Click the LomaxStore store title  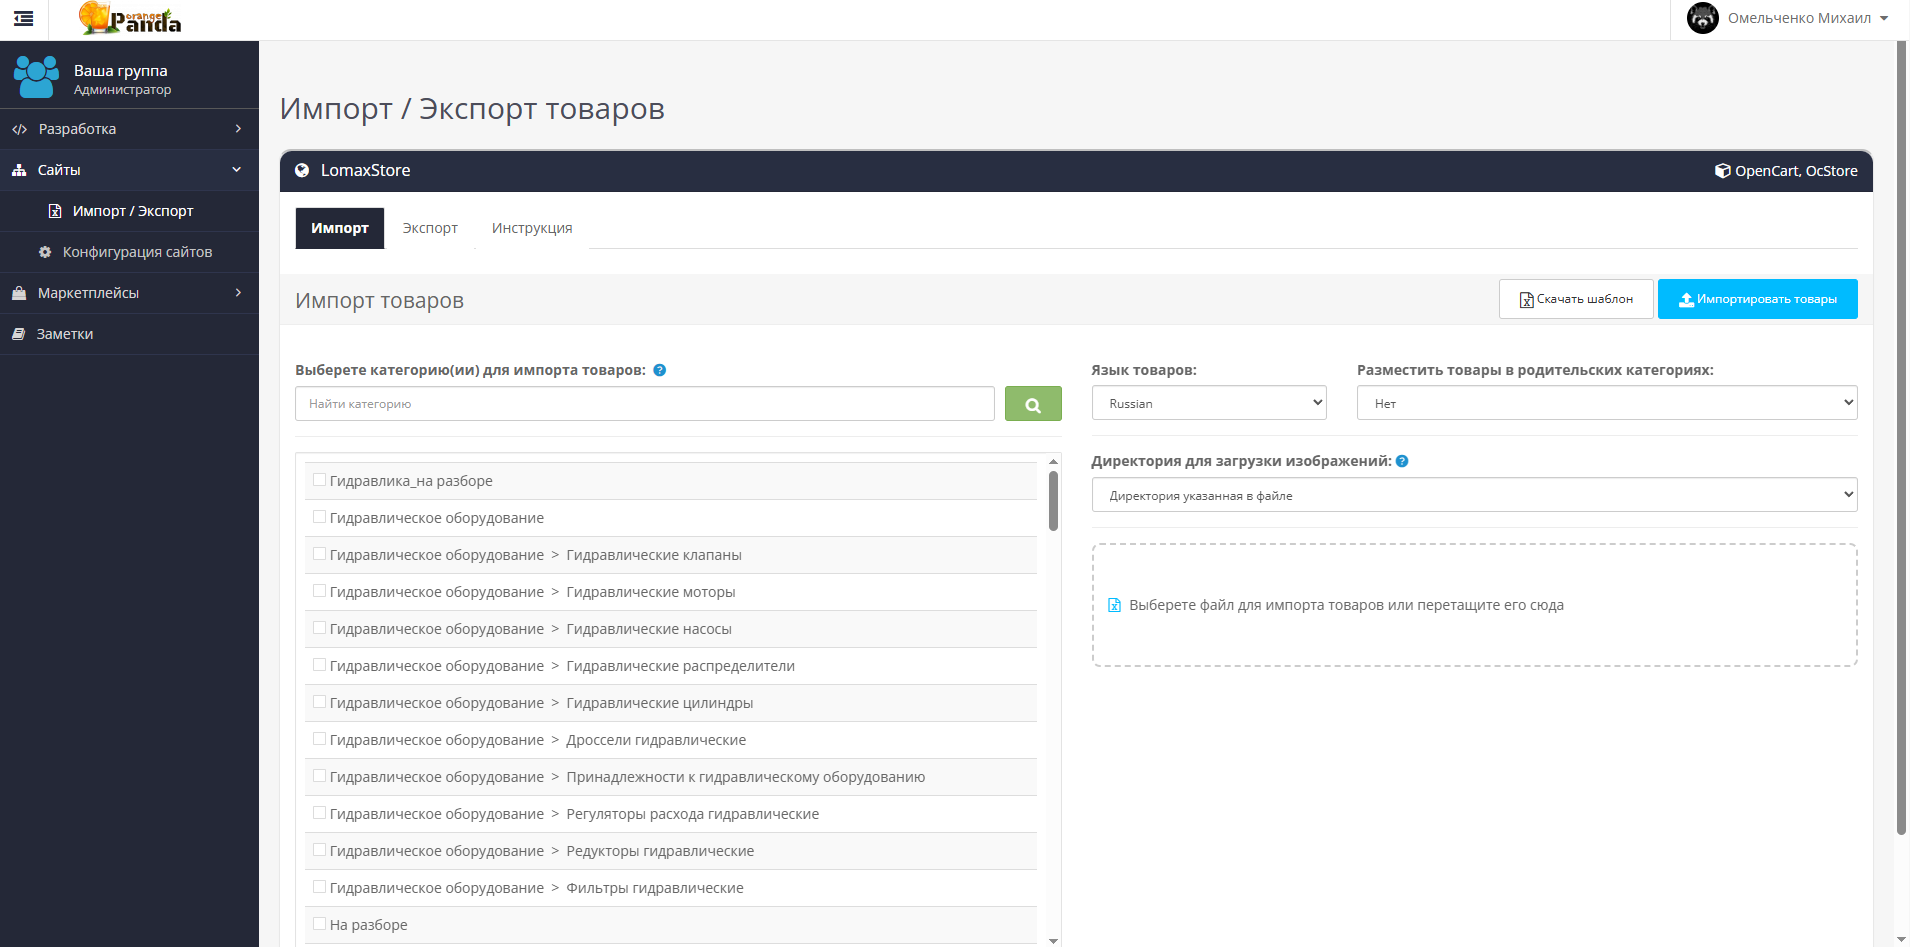point(365,171)
